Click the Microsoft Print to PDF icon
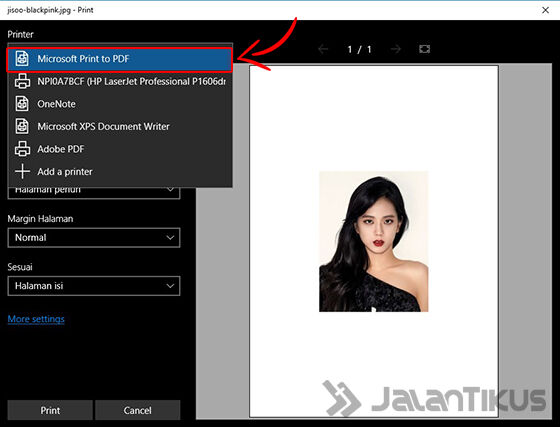Viewport: 560px width, 427px height. click(22, 59)
